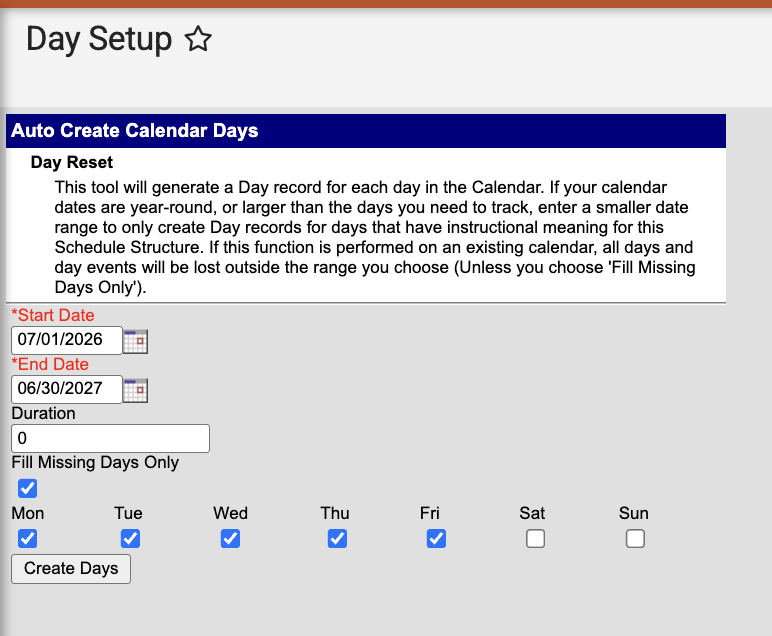The image size is (772, 636).
Task: Enable the Sat checkbox
Action: (536, 539)
